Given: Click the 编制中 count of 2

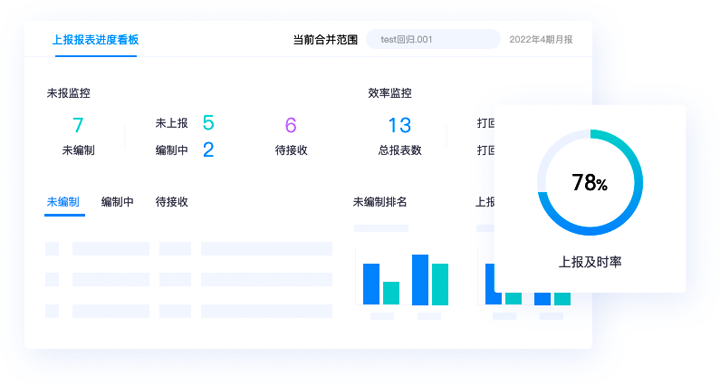Looking at the screenshot, I should tap(208, 150).
